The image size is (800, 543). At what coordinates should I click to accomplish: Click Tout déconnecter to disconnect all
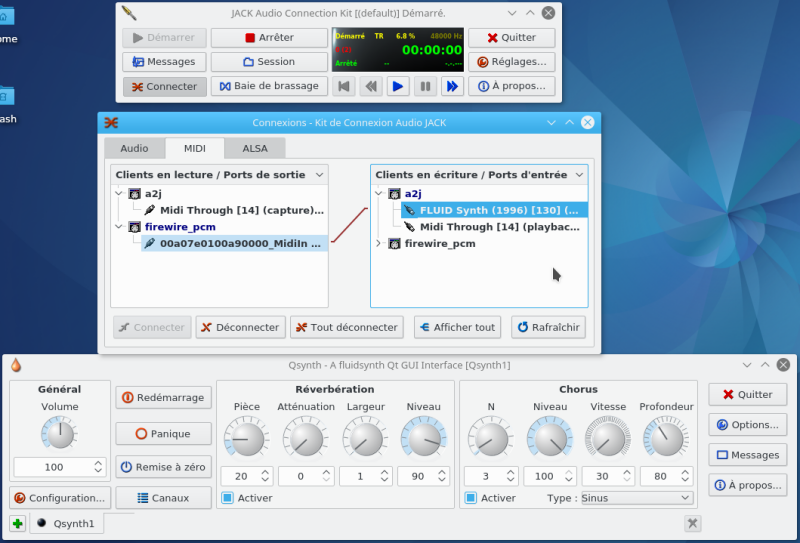(x=347, y=327)
